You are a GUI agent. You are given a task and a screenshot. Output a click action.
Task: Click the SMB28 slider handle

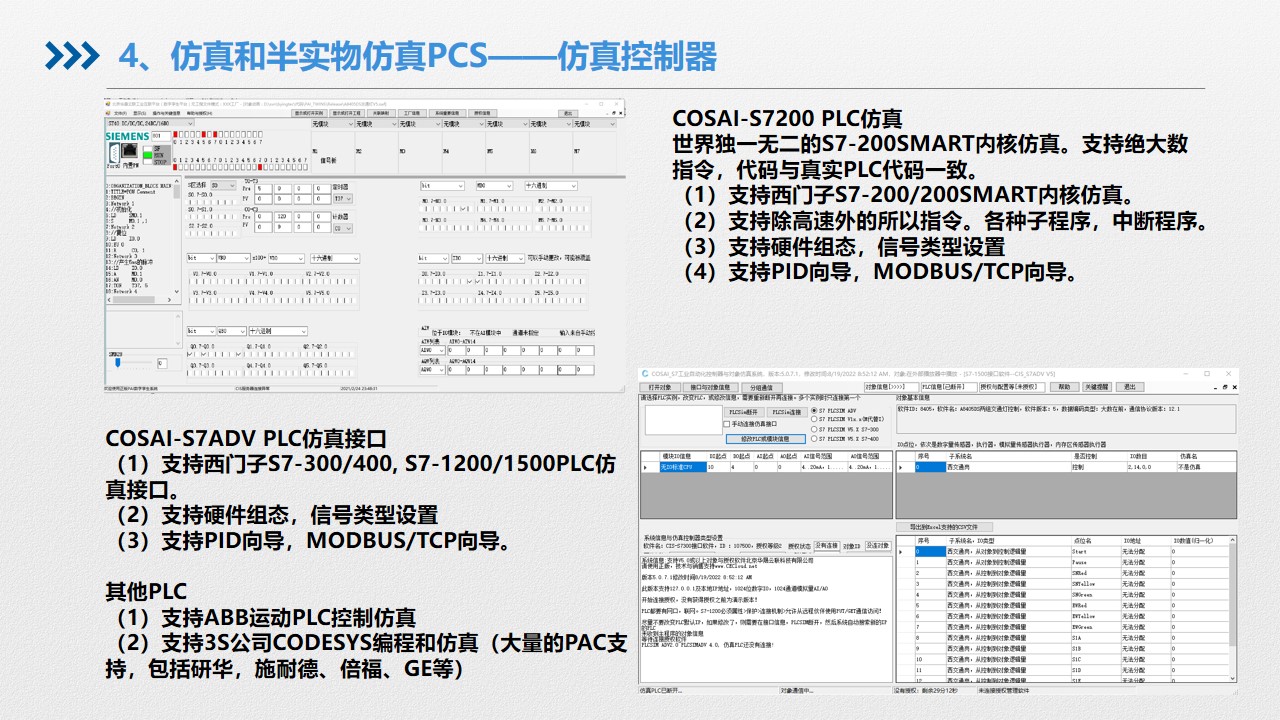[x=117, y=362]
